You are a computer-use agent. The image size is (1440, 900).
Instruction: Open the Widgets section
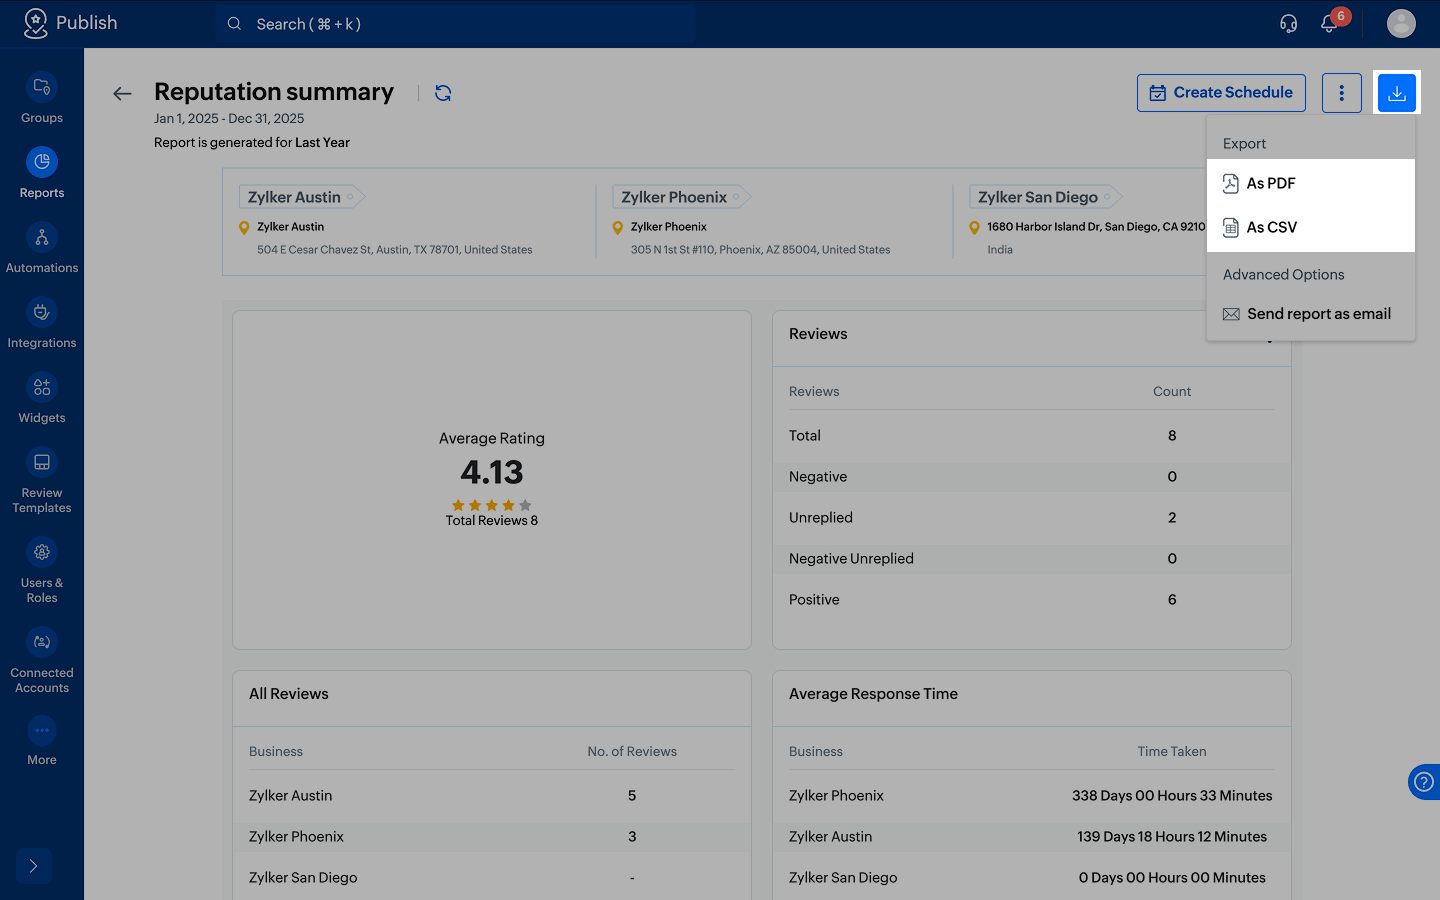42,399
